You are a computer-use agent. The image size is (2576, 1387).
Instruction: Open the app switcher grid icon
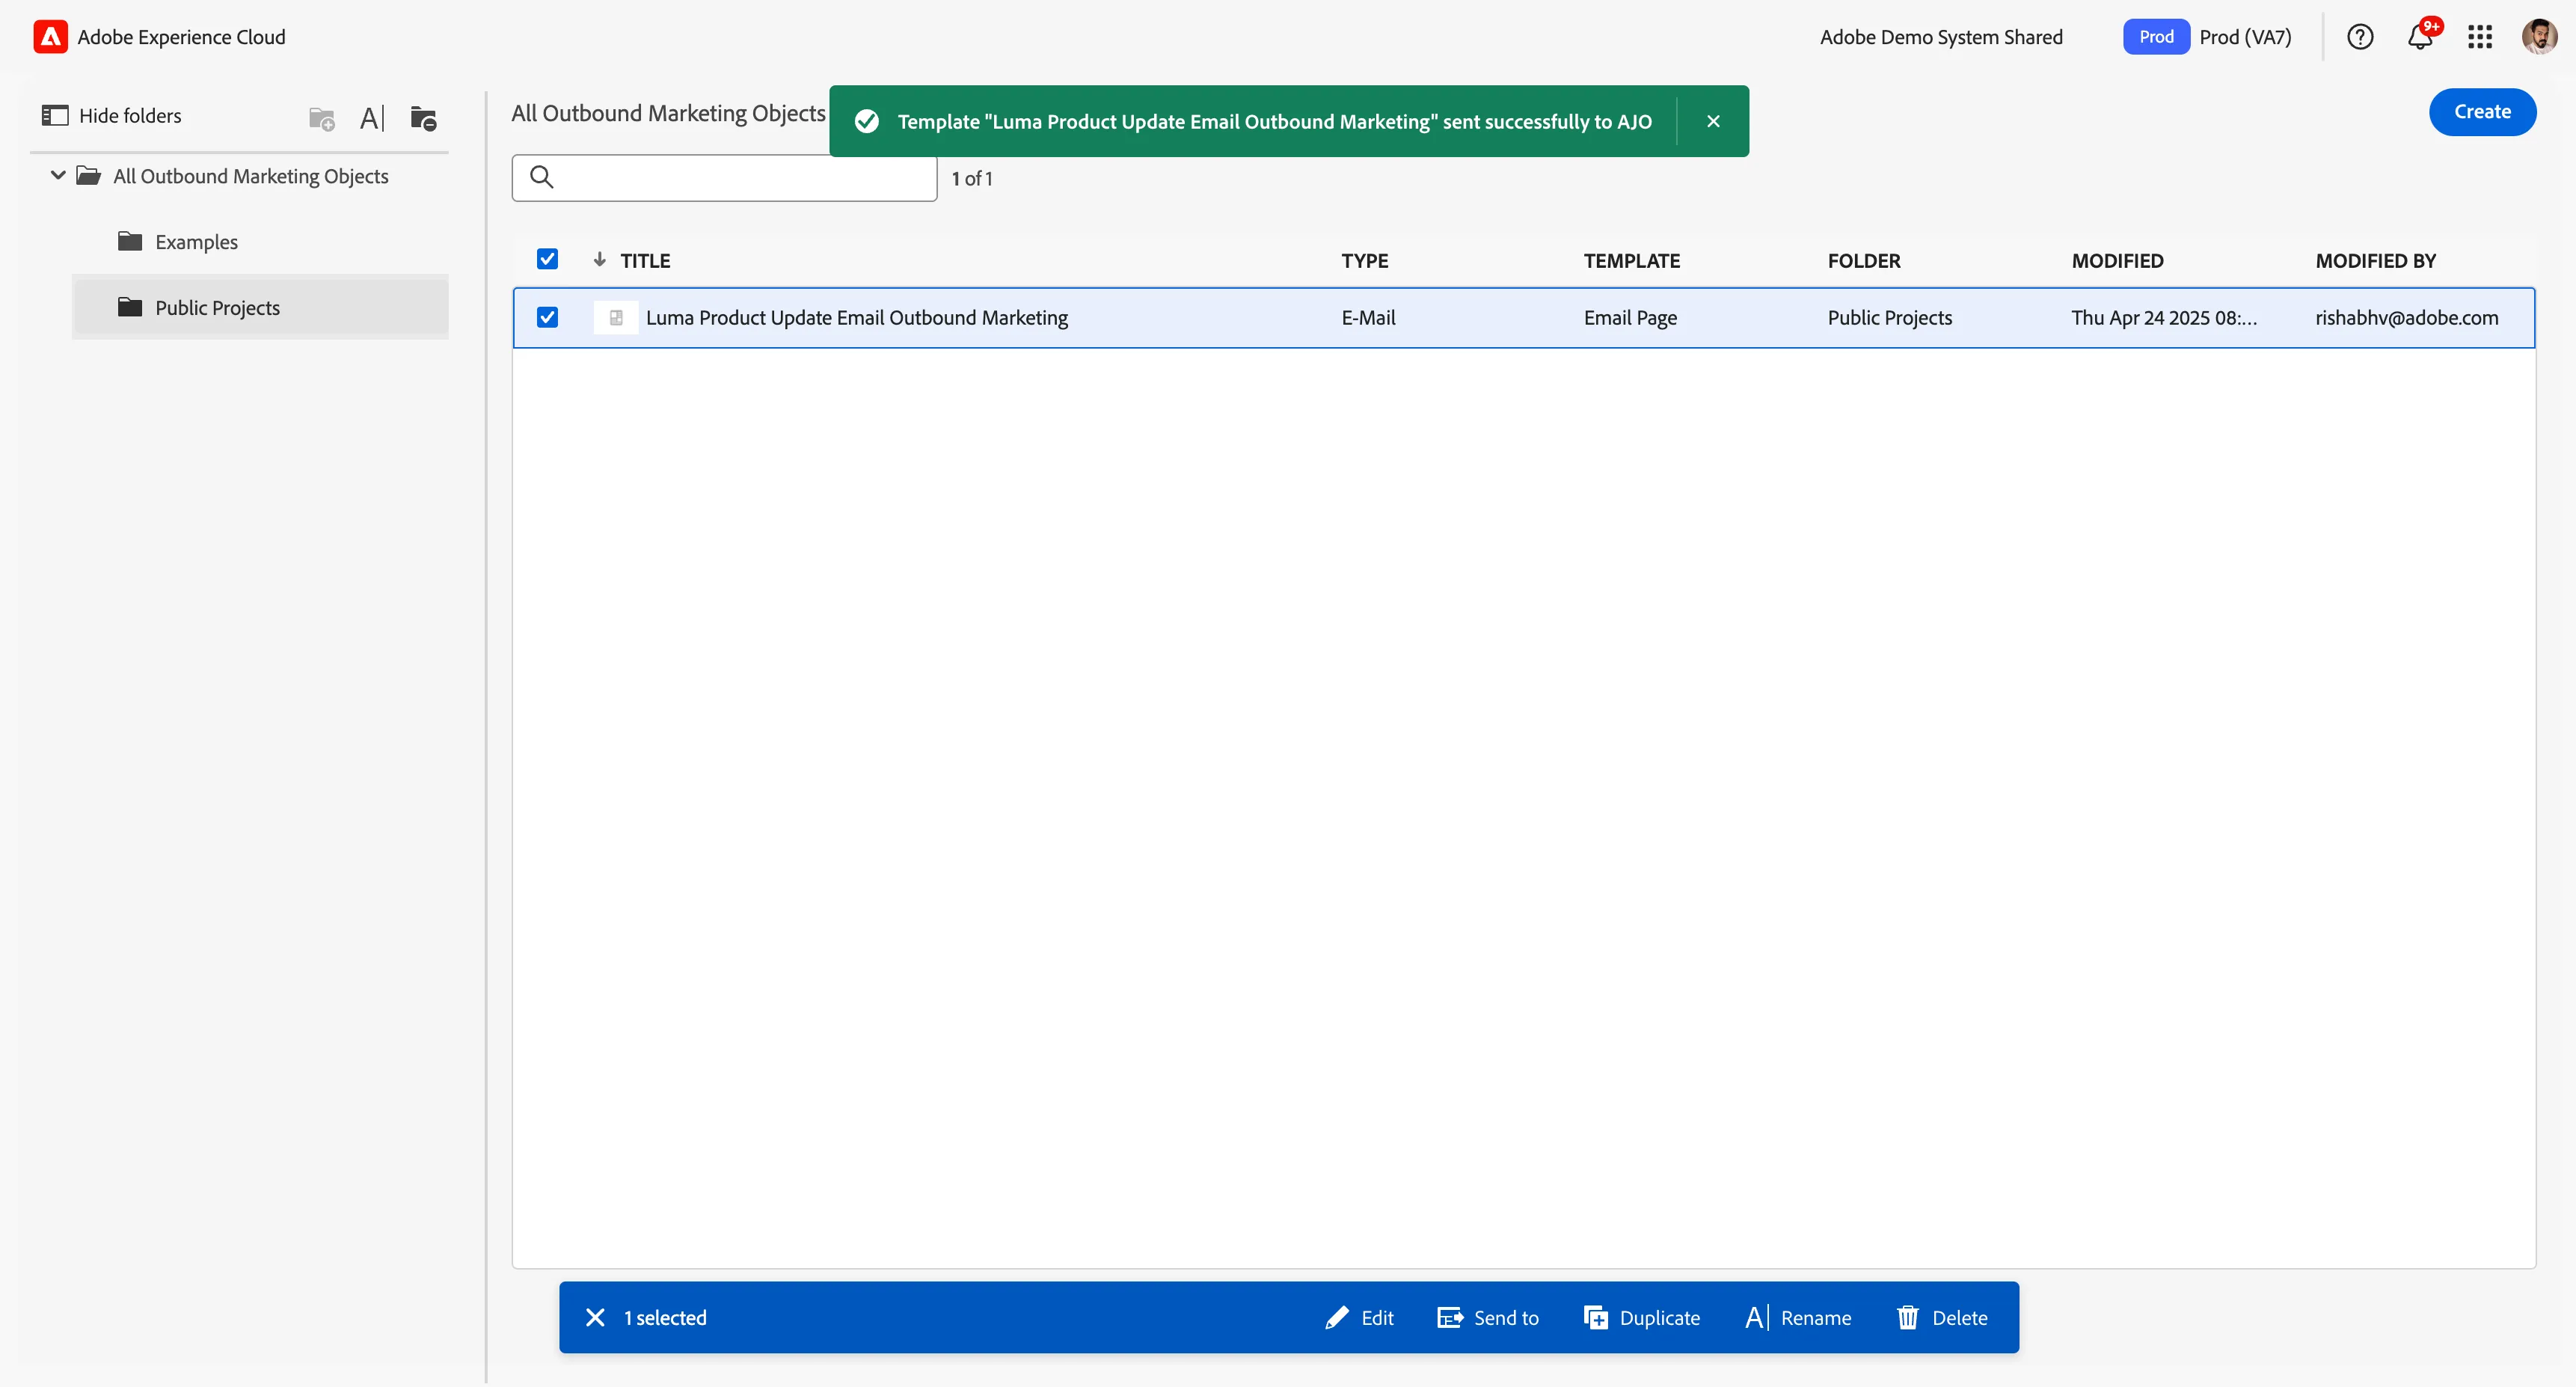[2480, 37]
